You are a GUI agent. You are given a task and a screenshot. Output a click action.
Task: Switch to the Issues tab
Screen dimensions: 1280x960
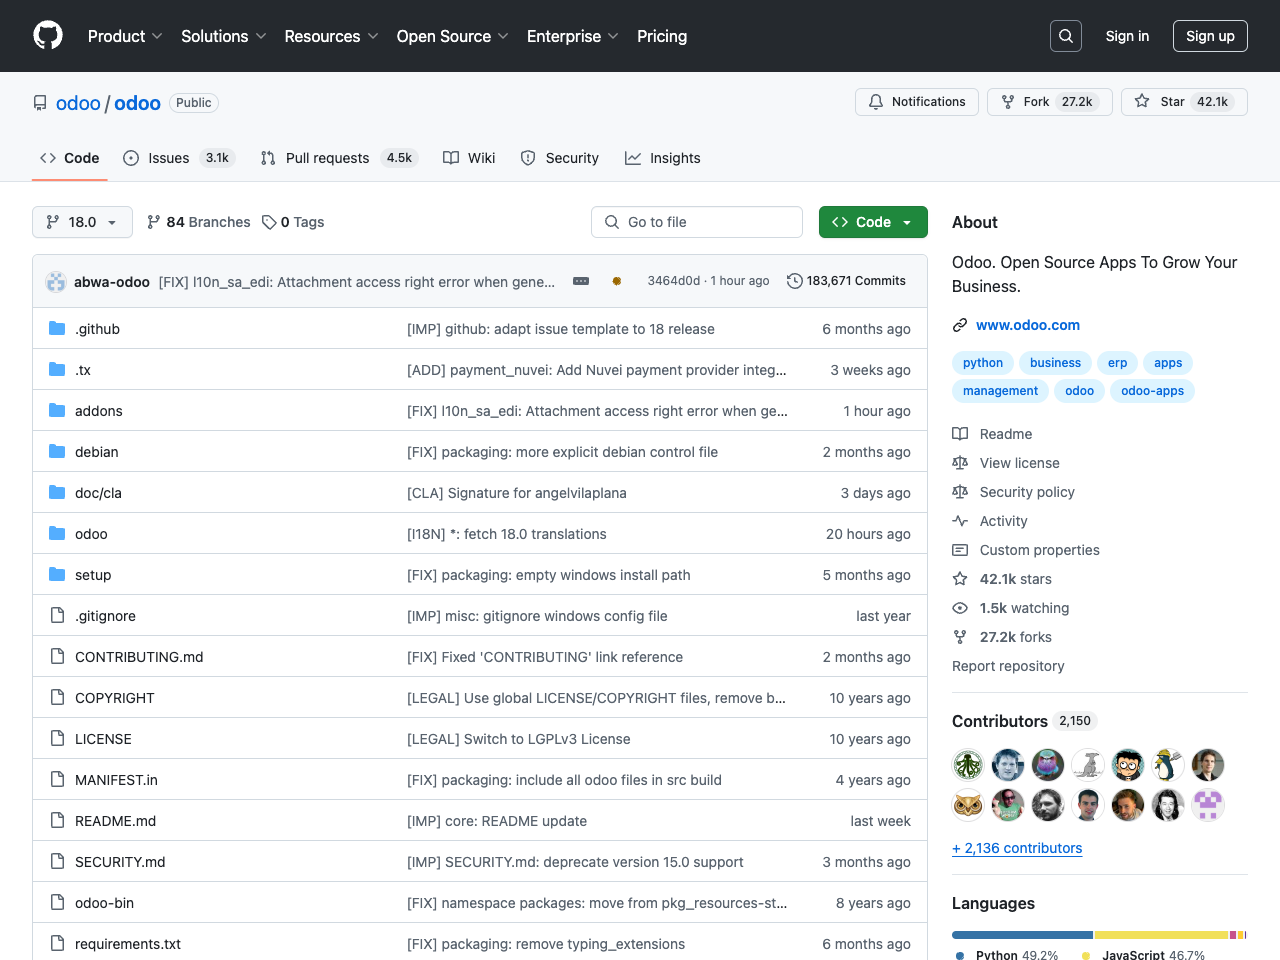pyautogui.click(x=178, y=158)
